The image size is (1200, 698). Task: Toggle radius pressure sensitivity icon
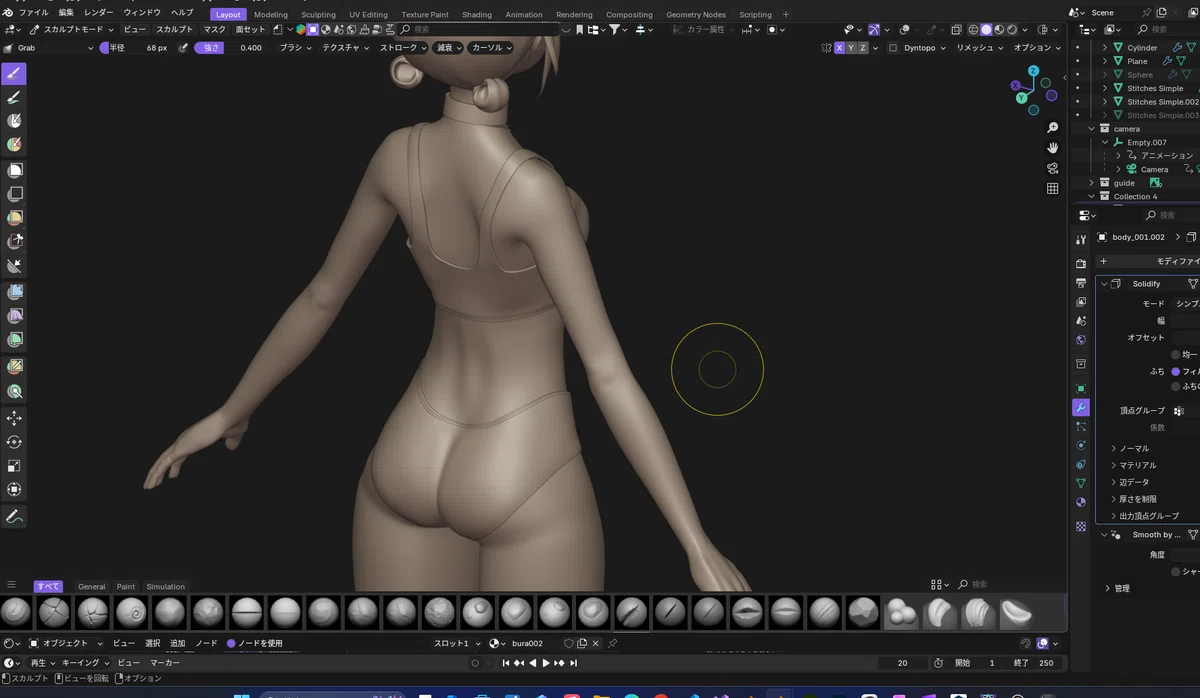(x=183, y=48)
